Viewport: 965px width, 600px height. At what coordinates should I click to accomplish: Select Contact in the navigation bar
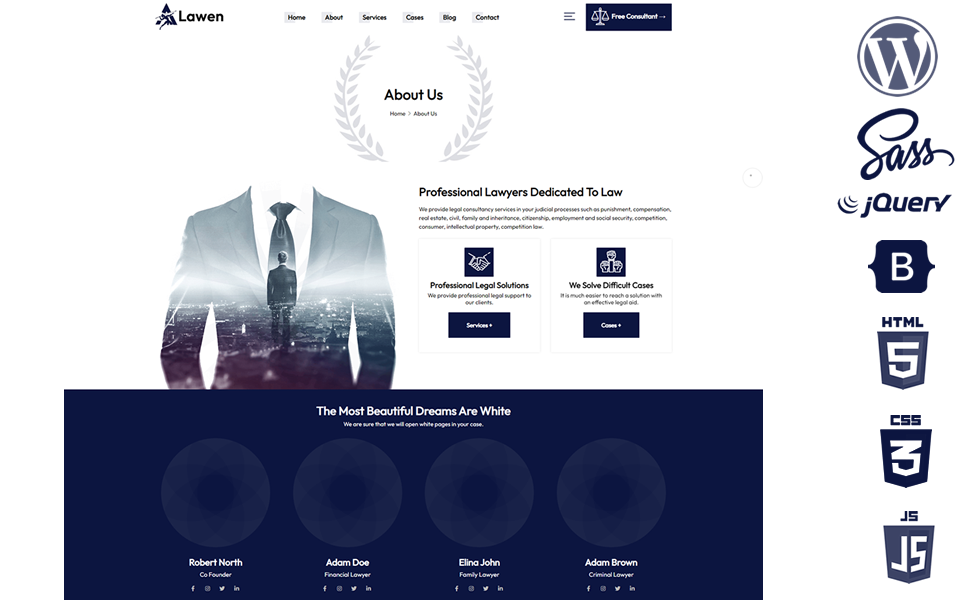(x=487, y=17)
